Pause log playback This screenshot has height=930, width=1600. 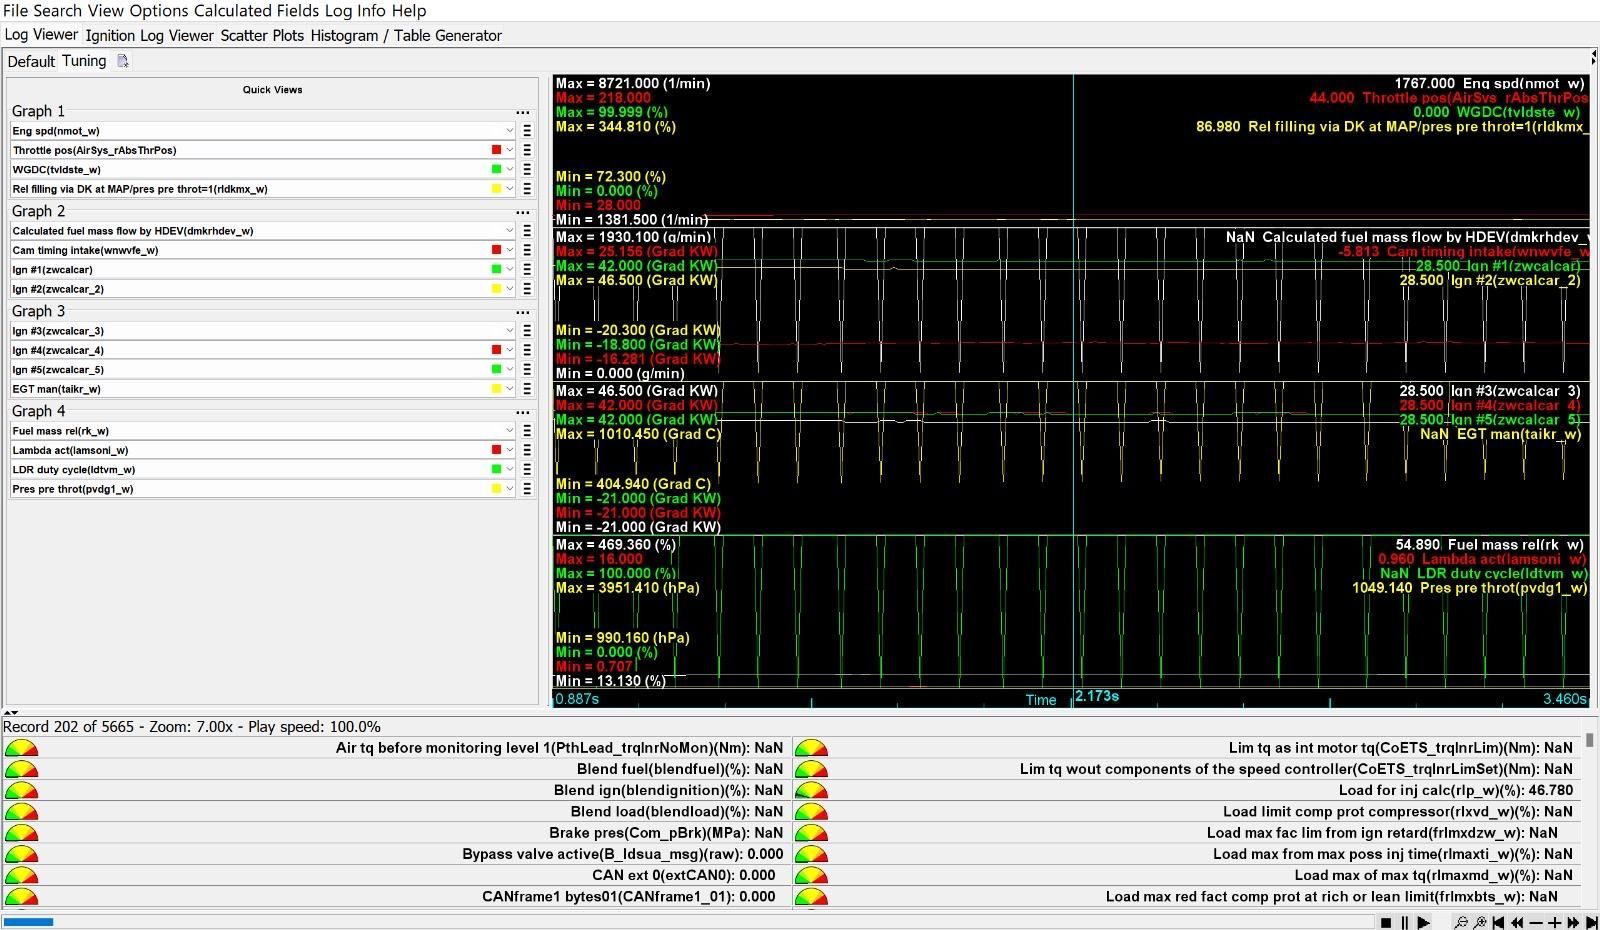click(1405, 922)
